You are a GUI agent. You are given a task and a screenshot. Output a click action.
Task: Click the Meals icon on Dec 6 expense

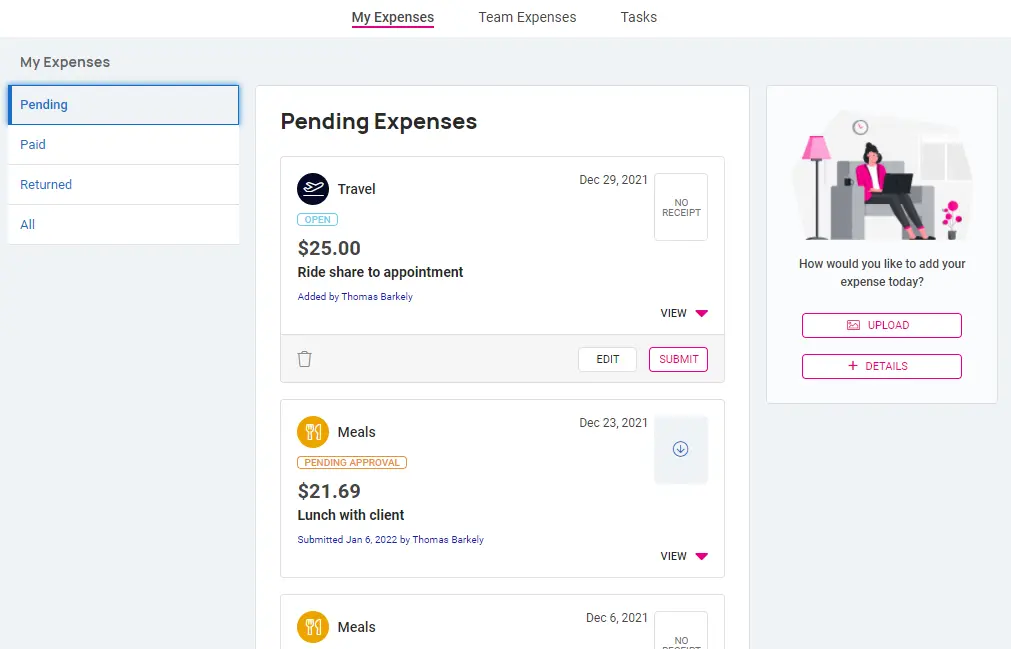click(x=313, y=627)
